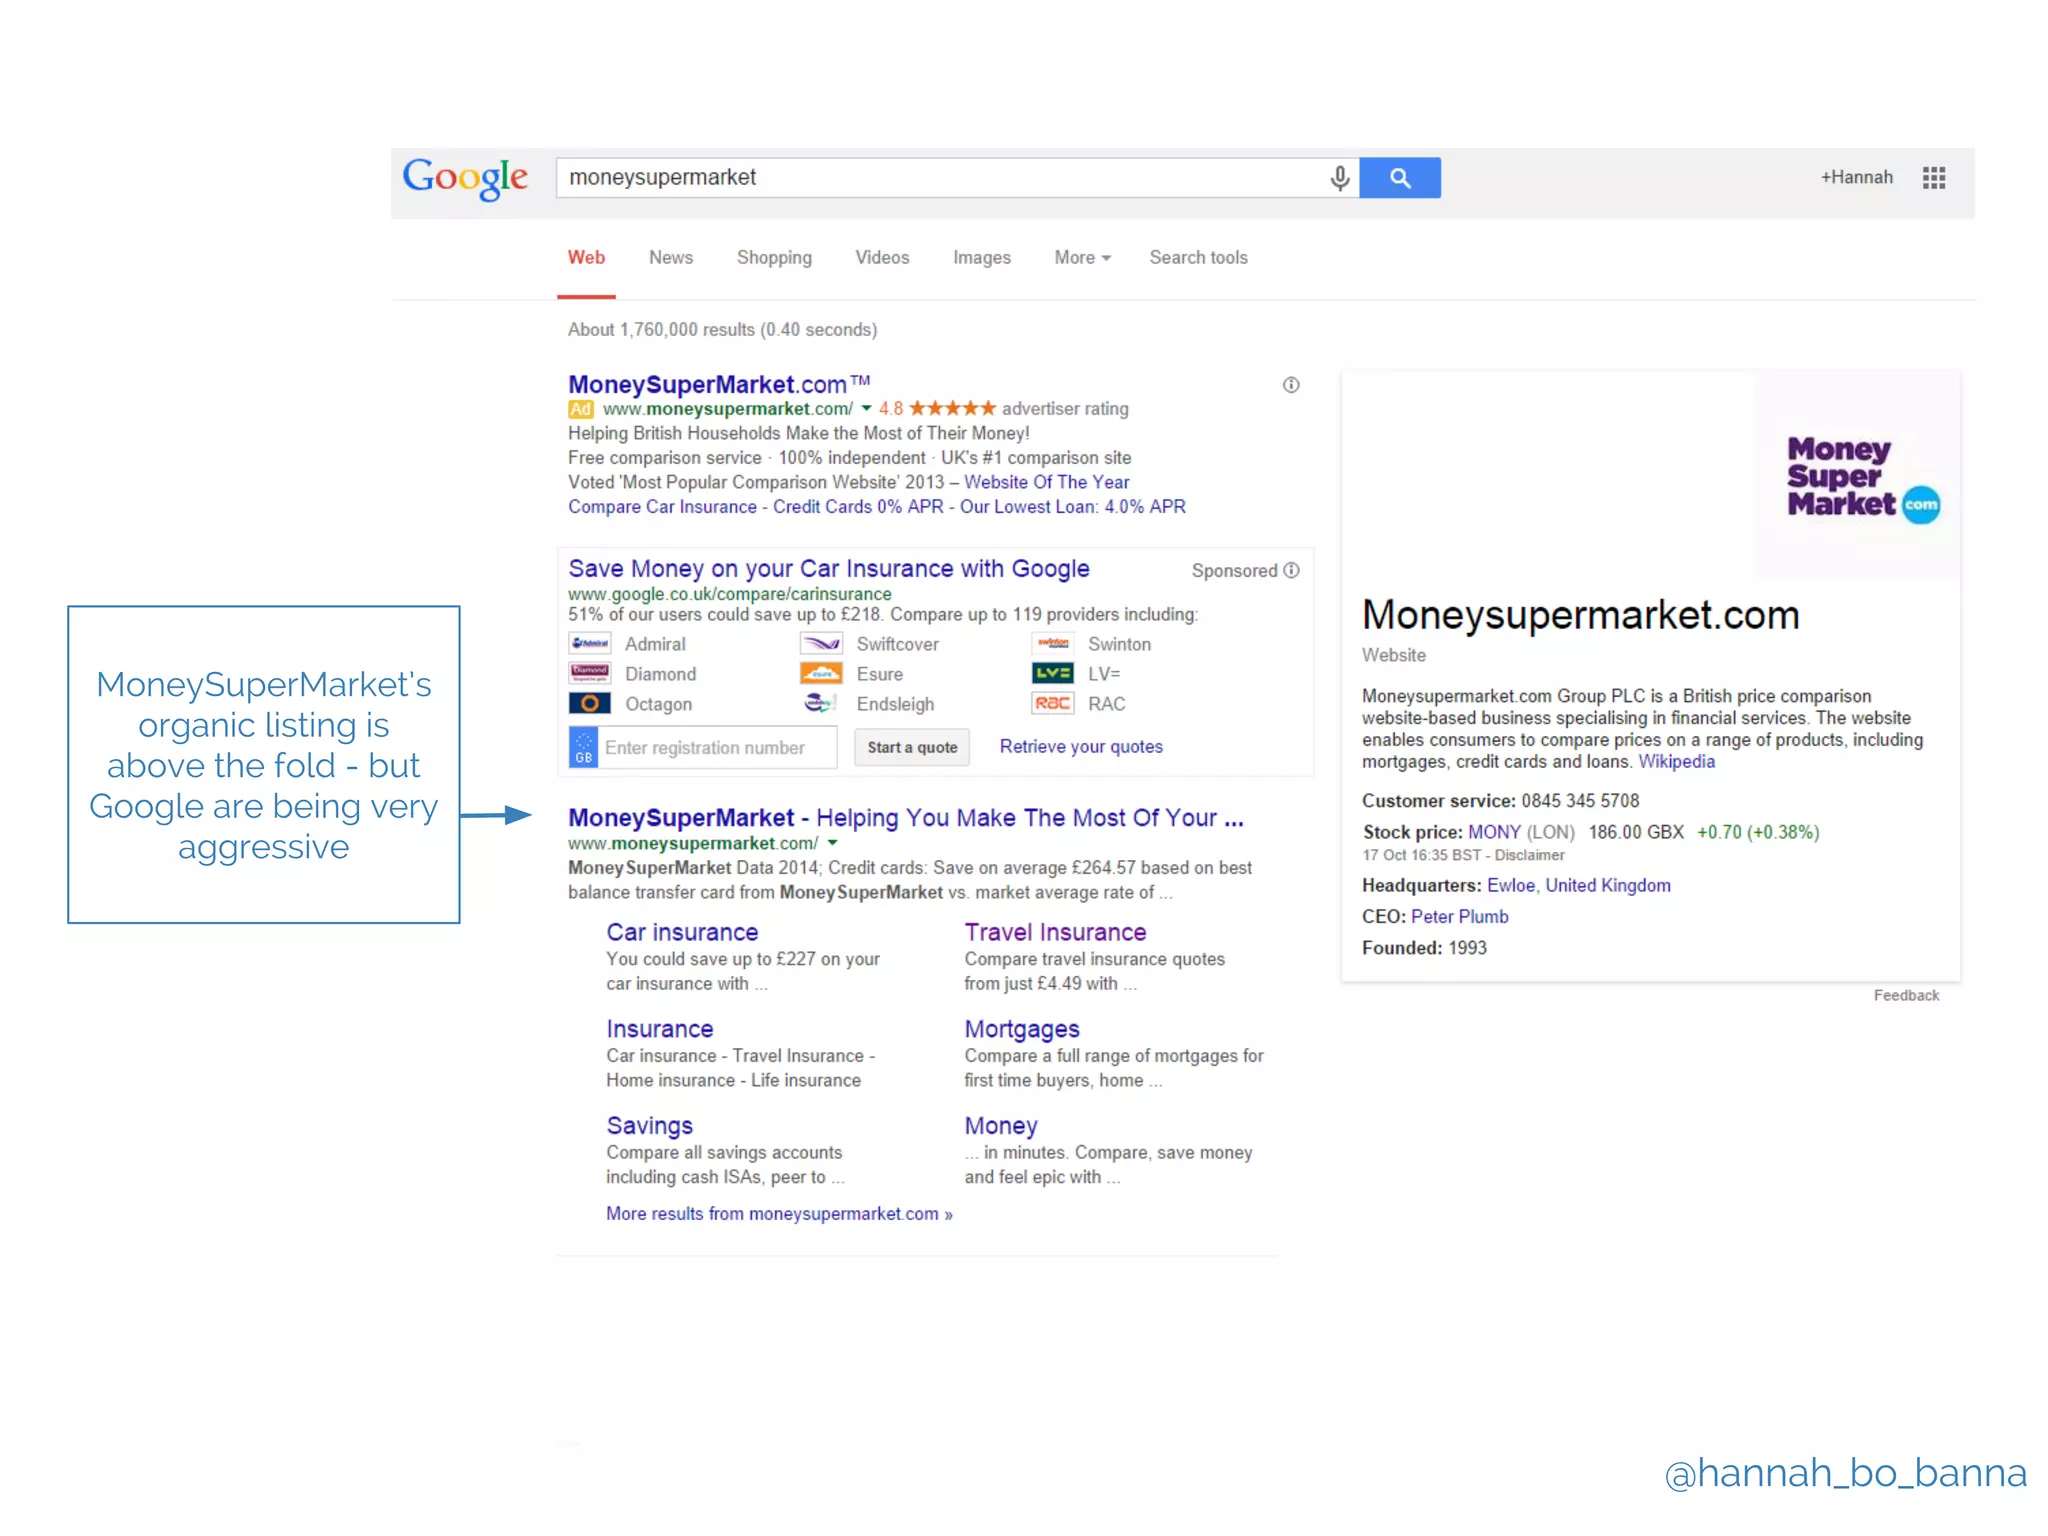Click the Diamond provider logo

point(590,673)
